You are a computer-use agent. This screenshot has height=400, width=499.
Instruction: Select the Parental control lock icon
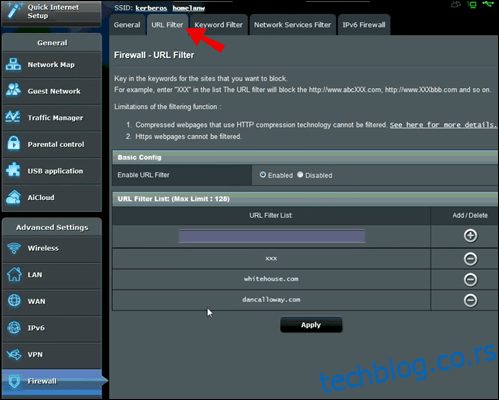(13, 143)
